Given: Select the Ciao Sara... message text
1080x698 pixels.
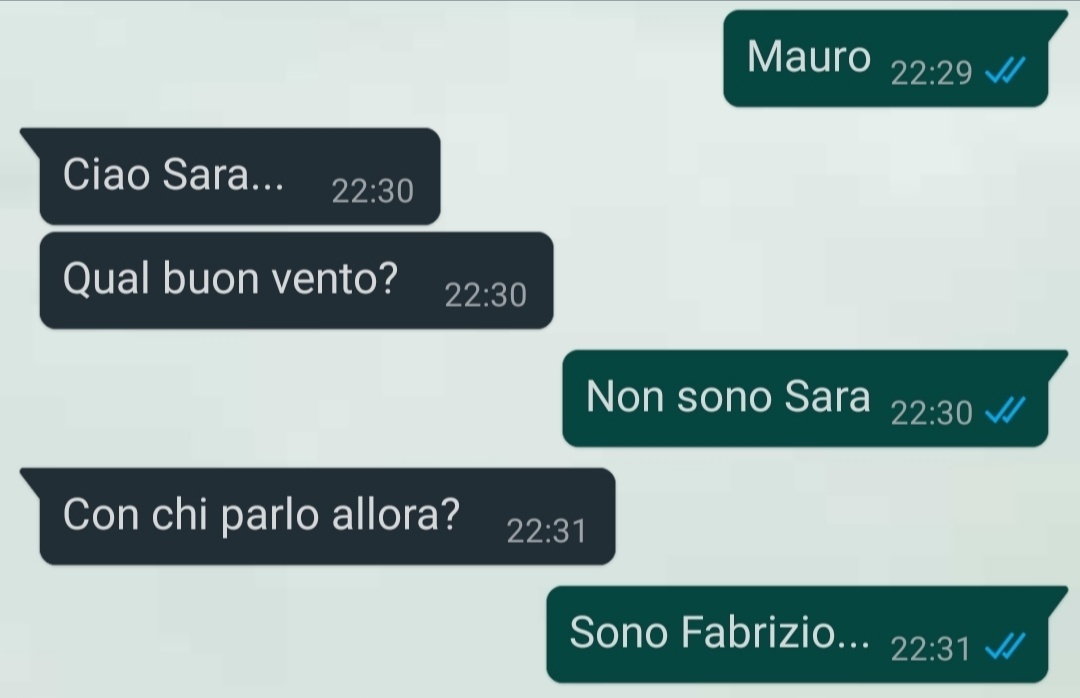Looking at the screenshot, I should [x=173, y=174].
